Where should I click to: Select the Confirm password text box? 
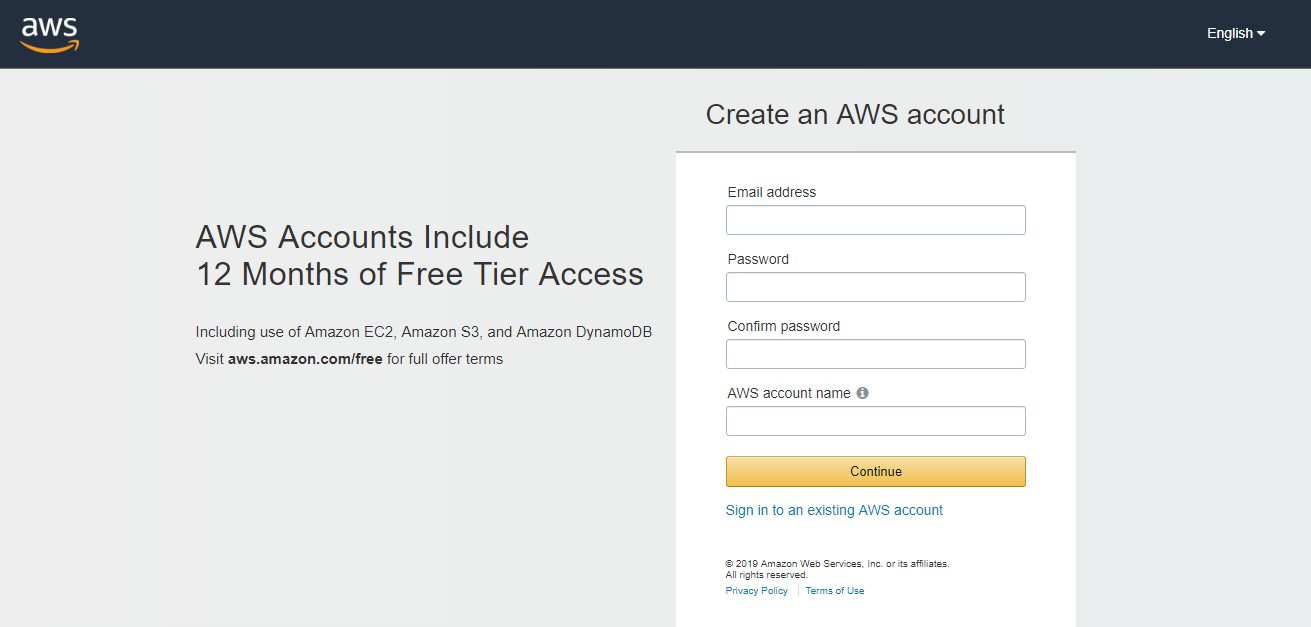[x=875, y=354]
